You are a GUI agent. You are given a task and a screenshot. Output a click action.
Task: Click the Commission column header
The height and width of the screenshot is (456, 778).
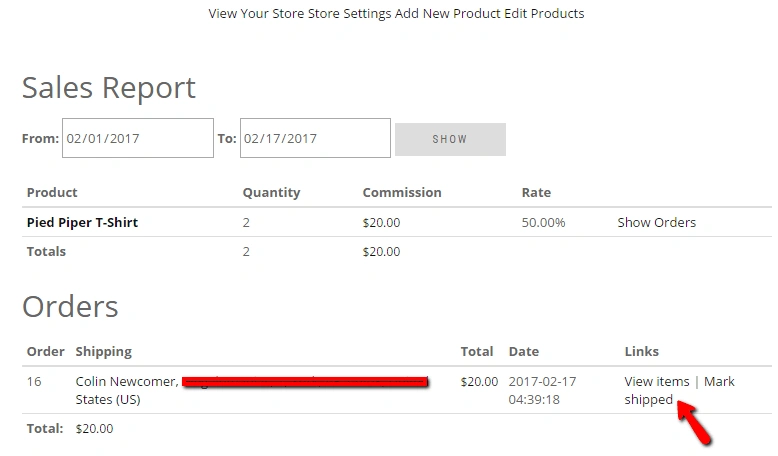pos(401,192)
